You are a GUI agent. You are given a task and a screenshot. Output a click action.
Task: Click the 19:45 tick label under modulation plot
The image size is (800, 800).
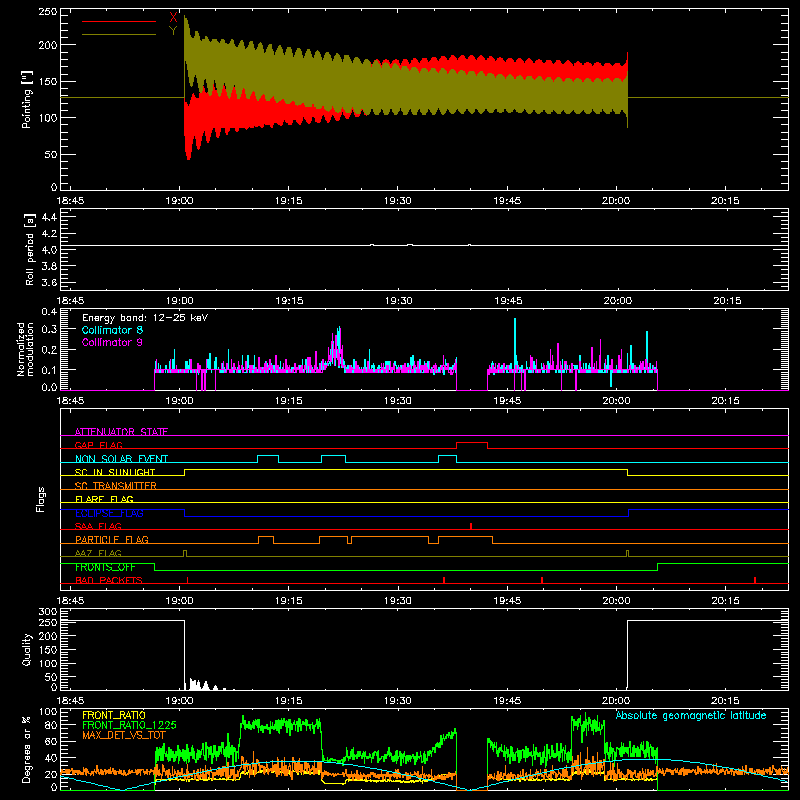pos(507,401)
